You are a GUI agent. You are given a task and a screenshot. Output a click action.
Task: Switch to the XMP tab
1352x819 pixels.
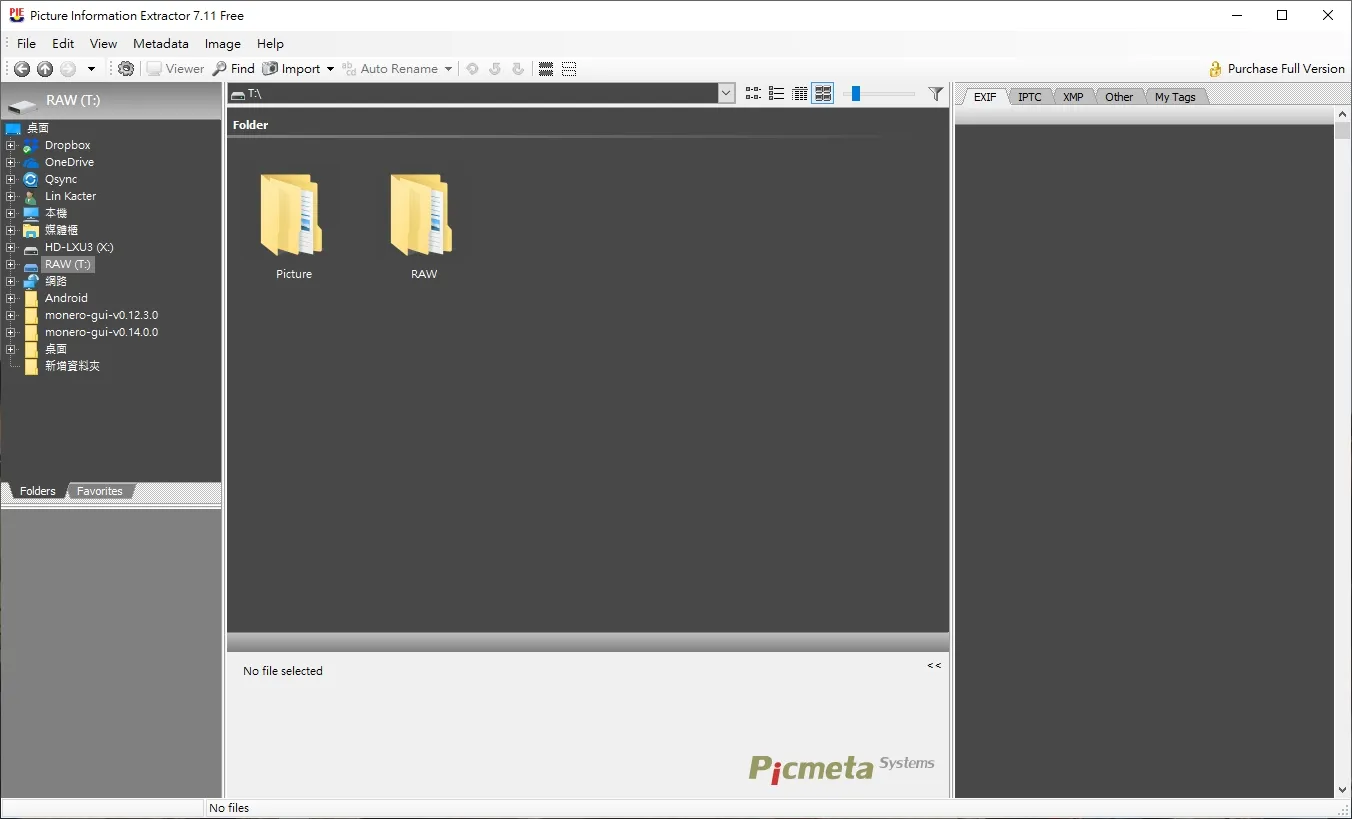click(1073, 97)
